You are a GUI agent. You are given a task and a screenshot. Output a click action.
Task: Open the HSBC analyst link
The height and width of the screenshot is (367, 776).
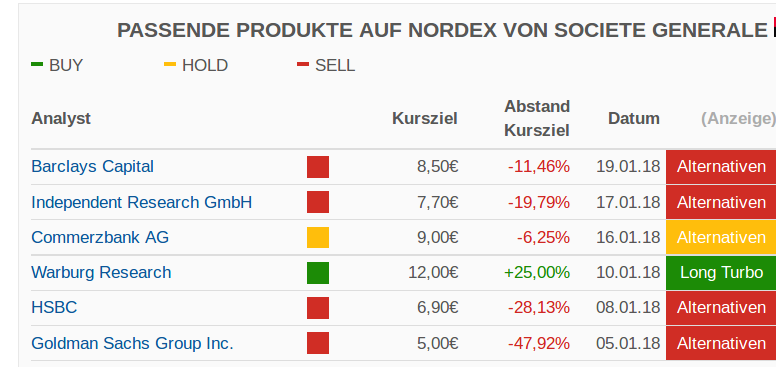click(54, 308)
